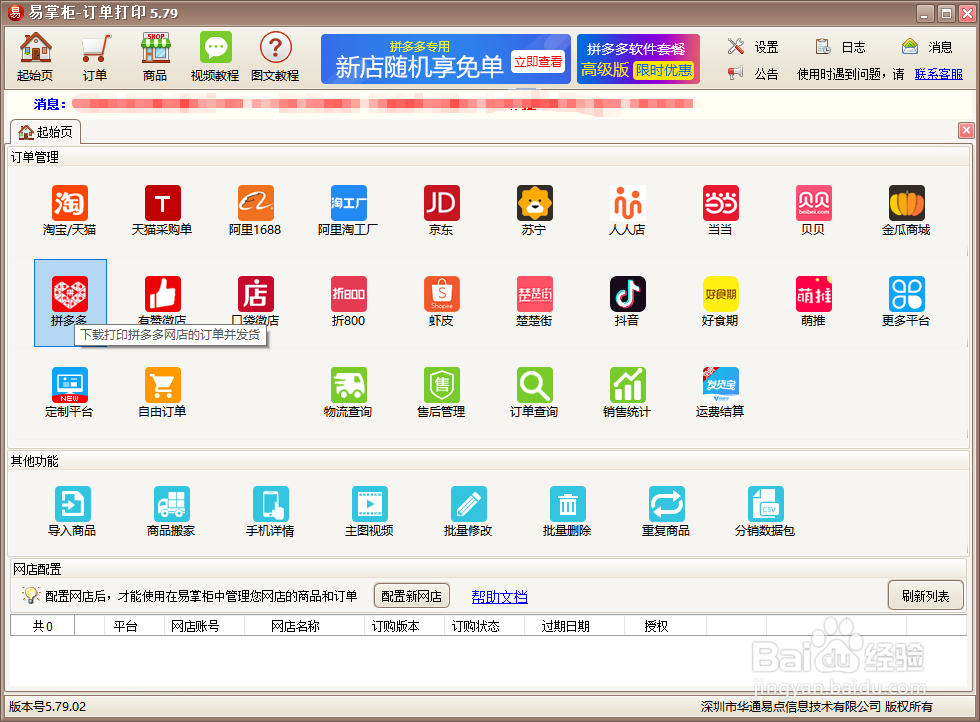Open 批量修改 batch edit tool

click(x=468, y=511)
